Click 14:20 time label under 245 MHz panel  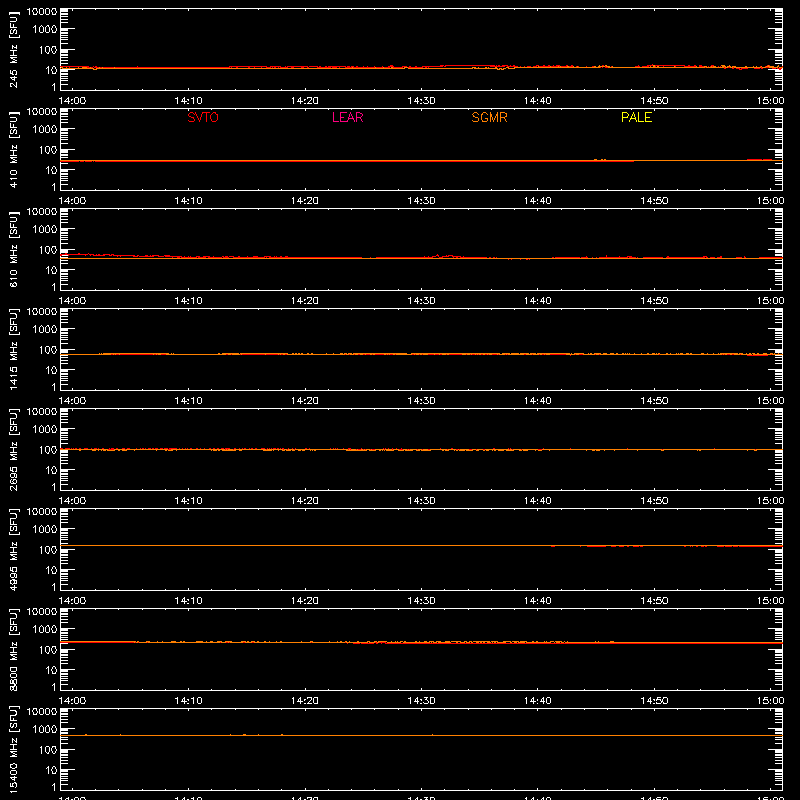305,101
